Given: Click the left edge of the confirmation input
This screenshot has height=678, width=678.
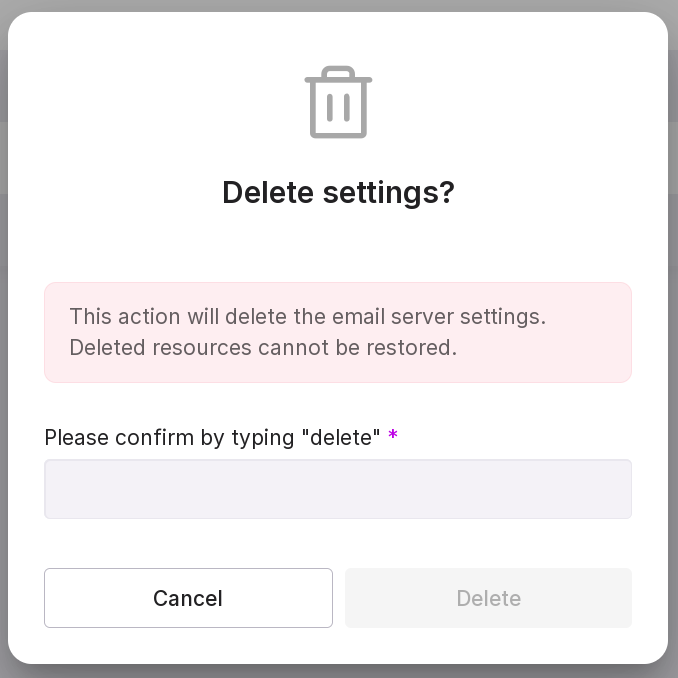Looking at the screenshot, I should coord(54,489).
